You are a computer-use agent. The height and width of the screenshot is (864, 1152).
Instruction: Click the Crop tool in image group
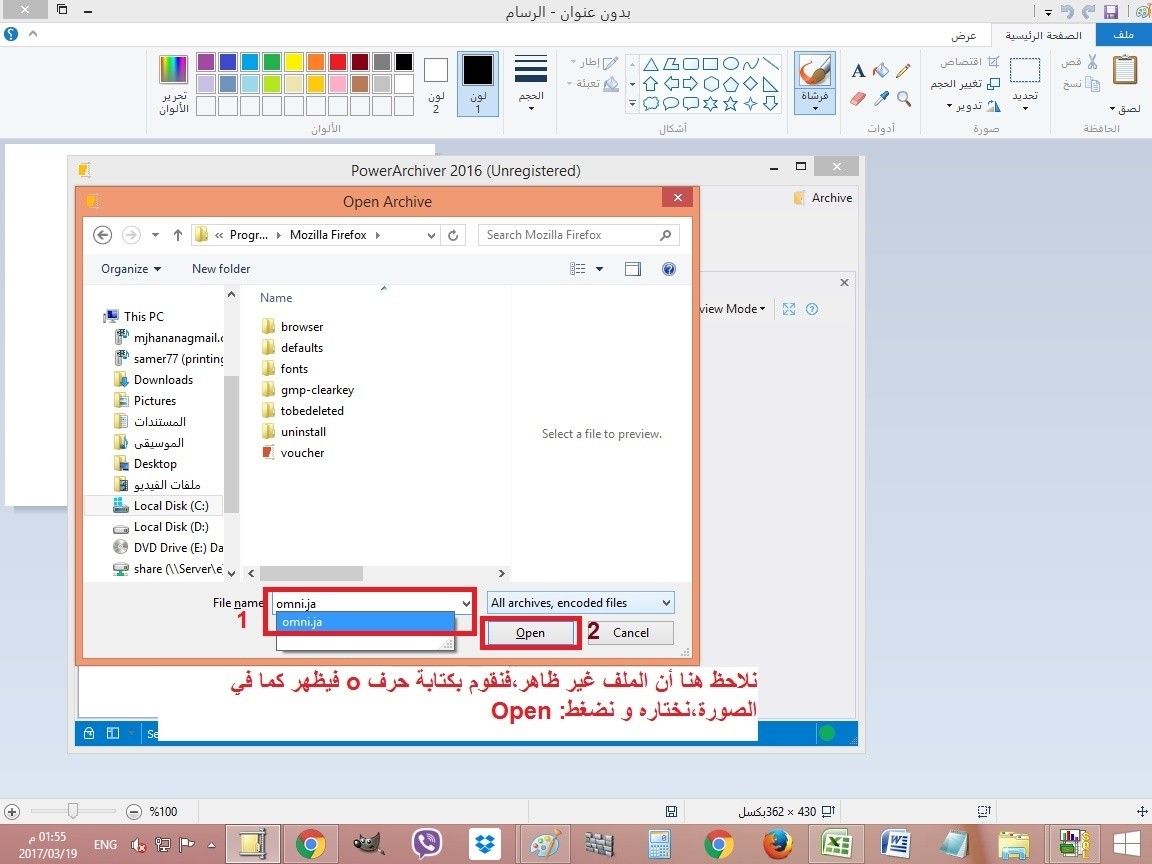pos(969,62)
